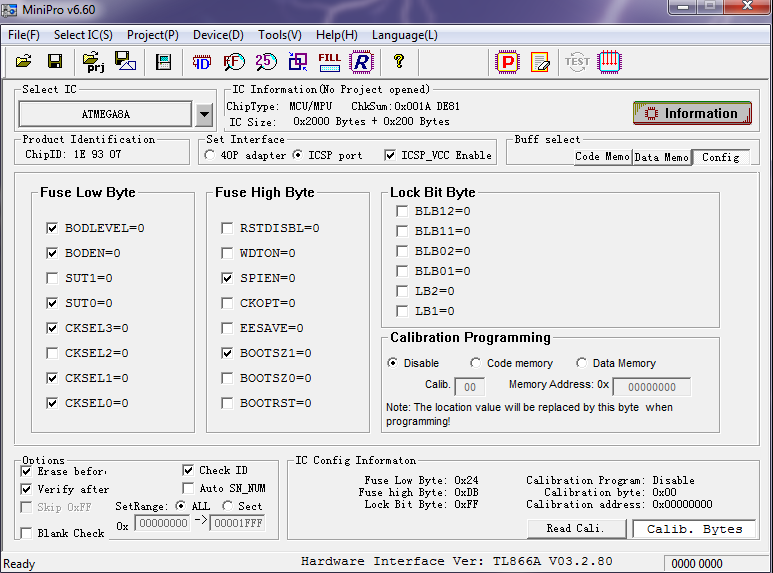This screenshot has height=573, width=773.
Task: Click the FILL buffer icon
Action: coord(329,62)
